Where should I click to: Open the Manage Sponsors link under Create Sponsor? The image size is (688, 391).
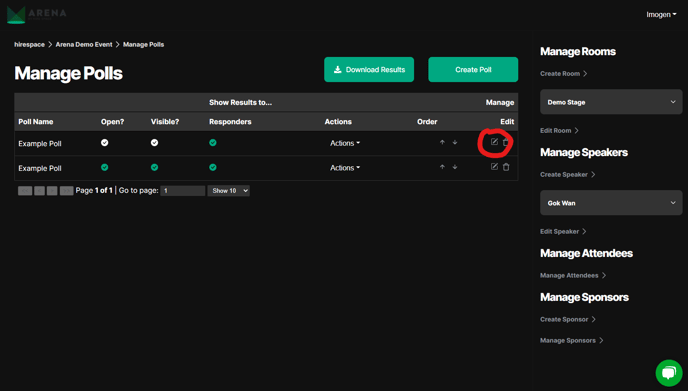[x=571, y=340]
